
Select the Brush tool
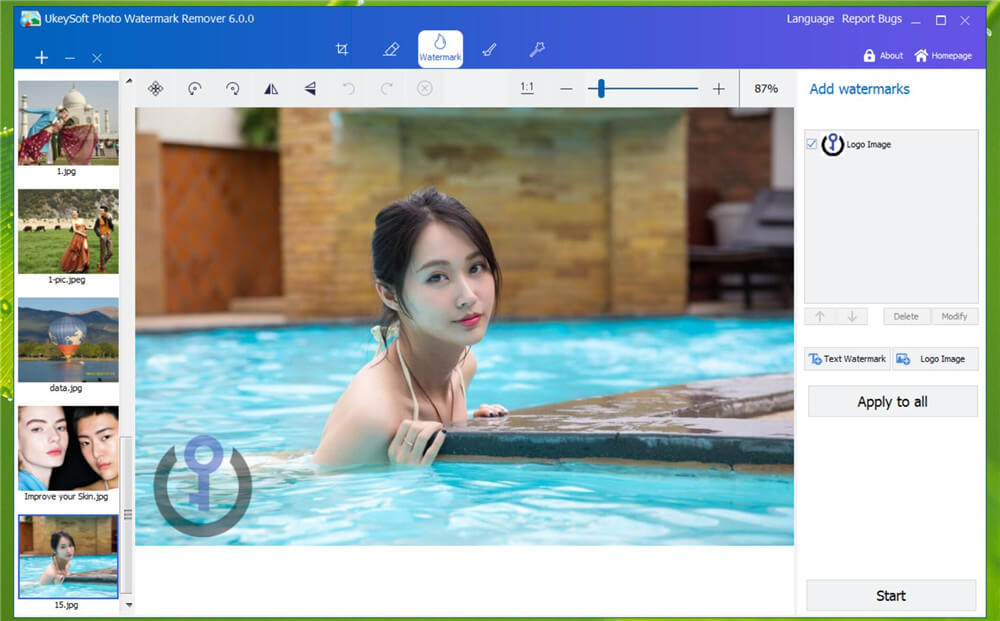(489, 48)
